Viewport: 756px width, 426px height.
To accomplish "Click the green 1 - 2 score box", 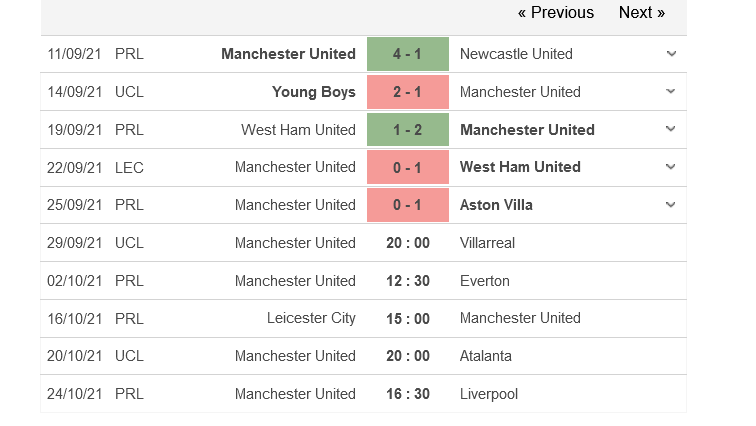I will pyautogui.click(x=408, y=130).
